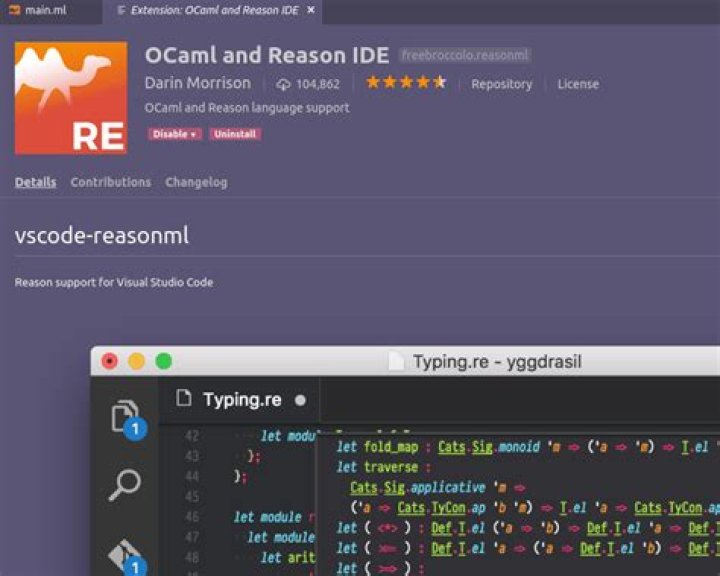This screenshot has width=720, height=576.
Task: Click the Uninstall button
Action: pyautogui.click(x=235, y=134)
